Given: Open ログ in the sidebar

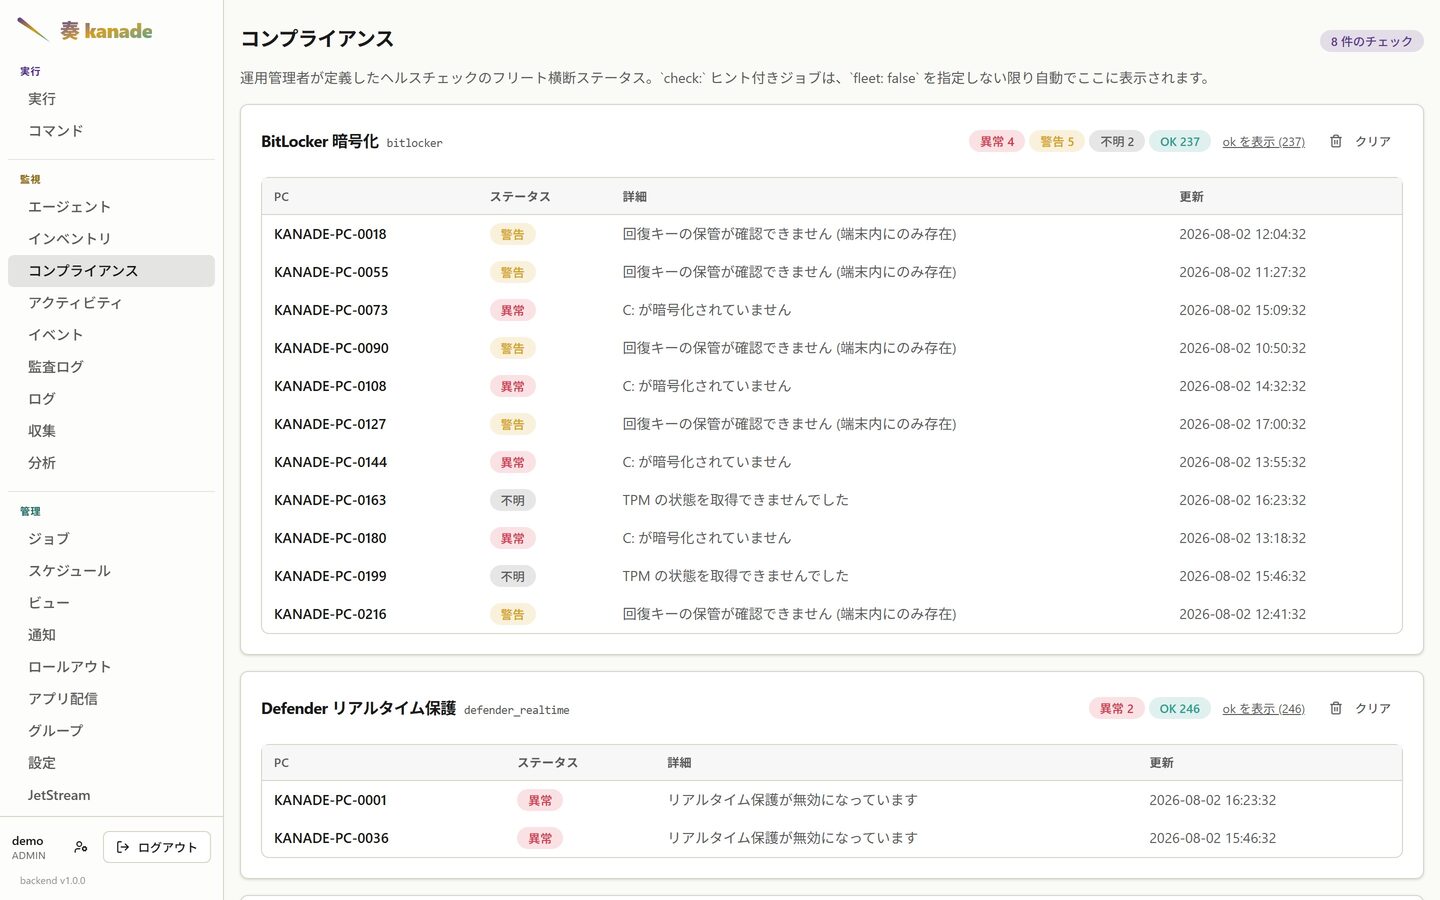Looking at the screenshot, I should [x=111, y=399].
